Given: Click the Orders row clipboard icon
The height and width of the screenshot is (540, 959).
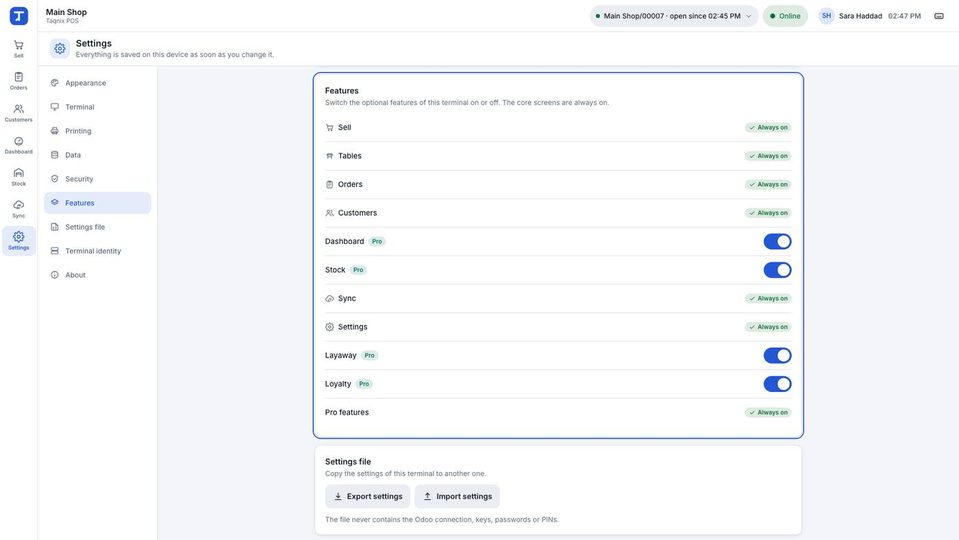Looking at the screenshot, I should click(x=330, y=185).
